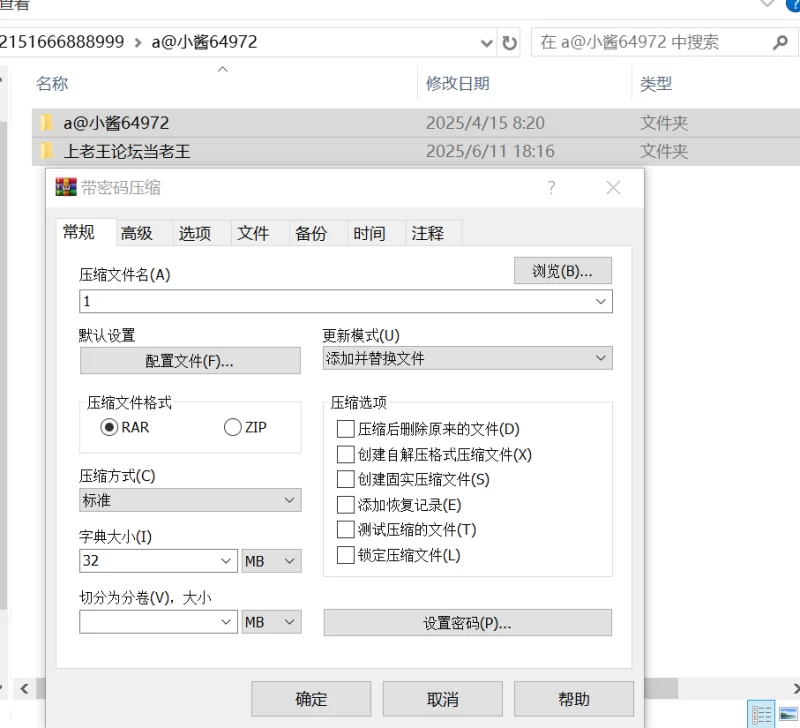Select folder name 上老王论坛当老王

pyautogui.click(x=127, y=151)
